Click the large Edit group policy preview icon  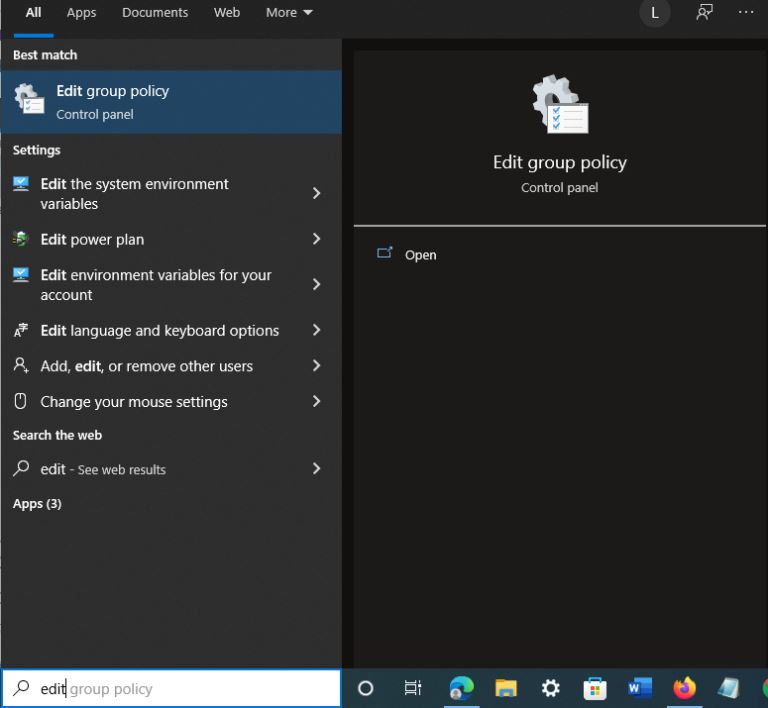click(x=560, y=104)
